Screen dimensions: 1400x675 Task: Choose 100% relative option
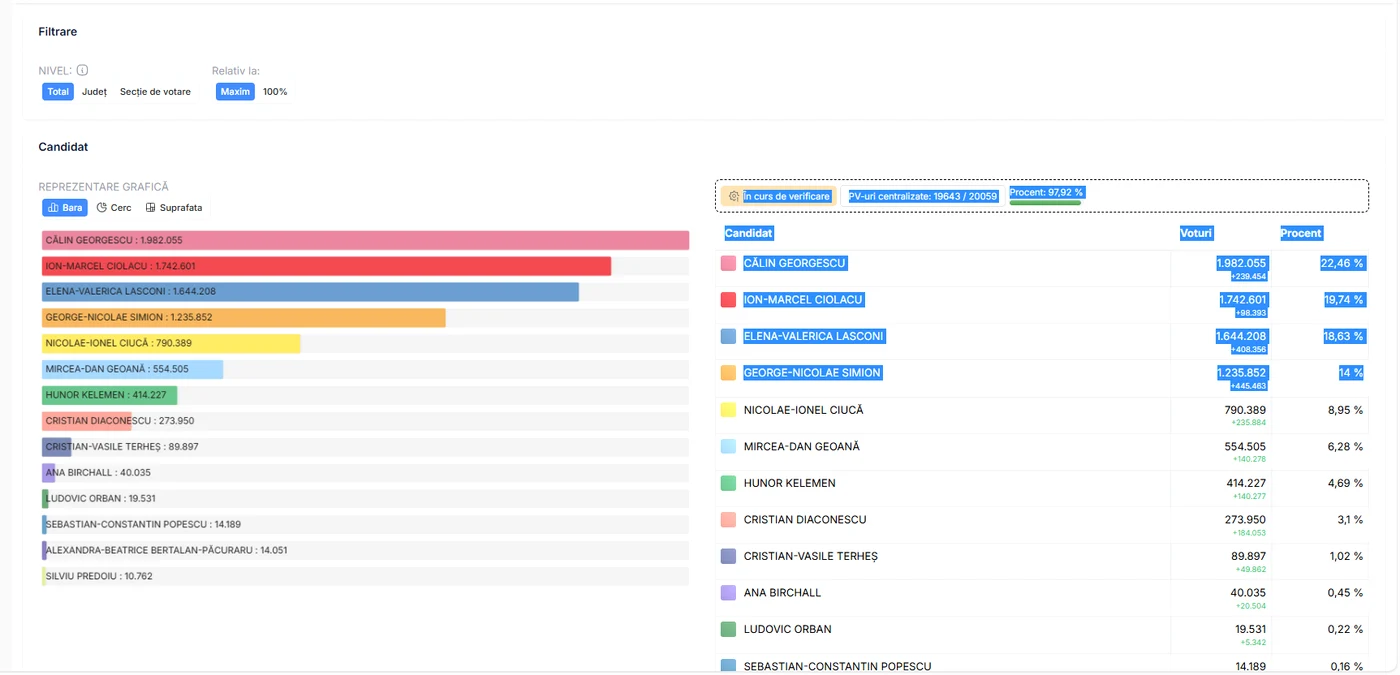275,92
